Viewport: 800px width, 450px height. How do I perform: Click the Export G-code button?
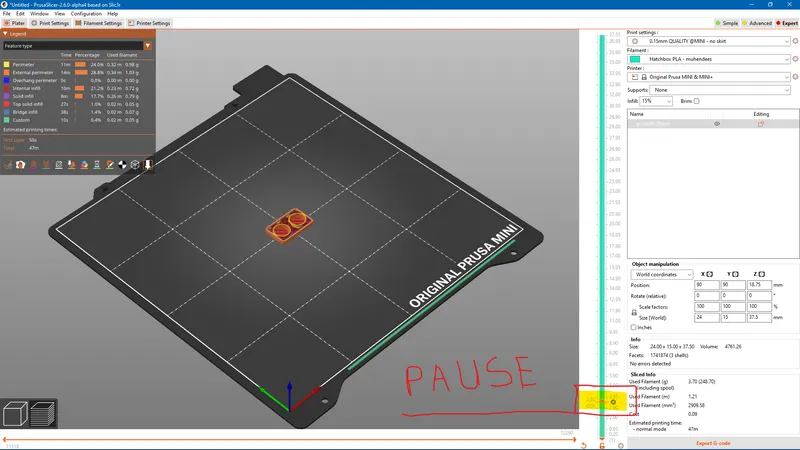712,442
